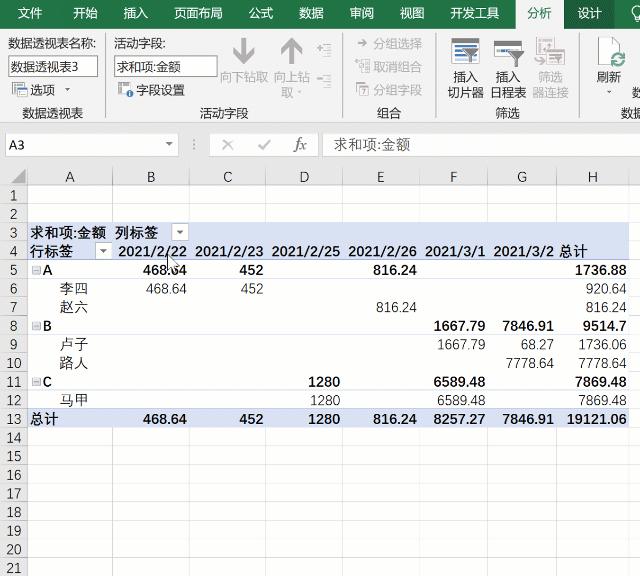Click the cell showing 7778.64 in column G
640x576 pixels.
click(x=522, y=363)
